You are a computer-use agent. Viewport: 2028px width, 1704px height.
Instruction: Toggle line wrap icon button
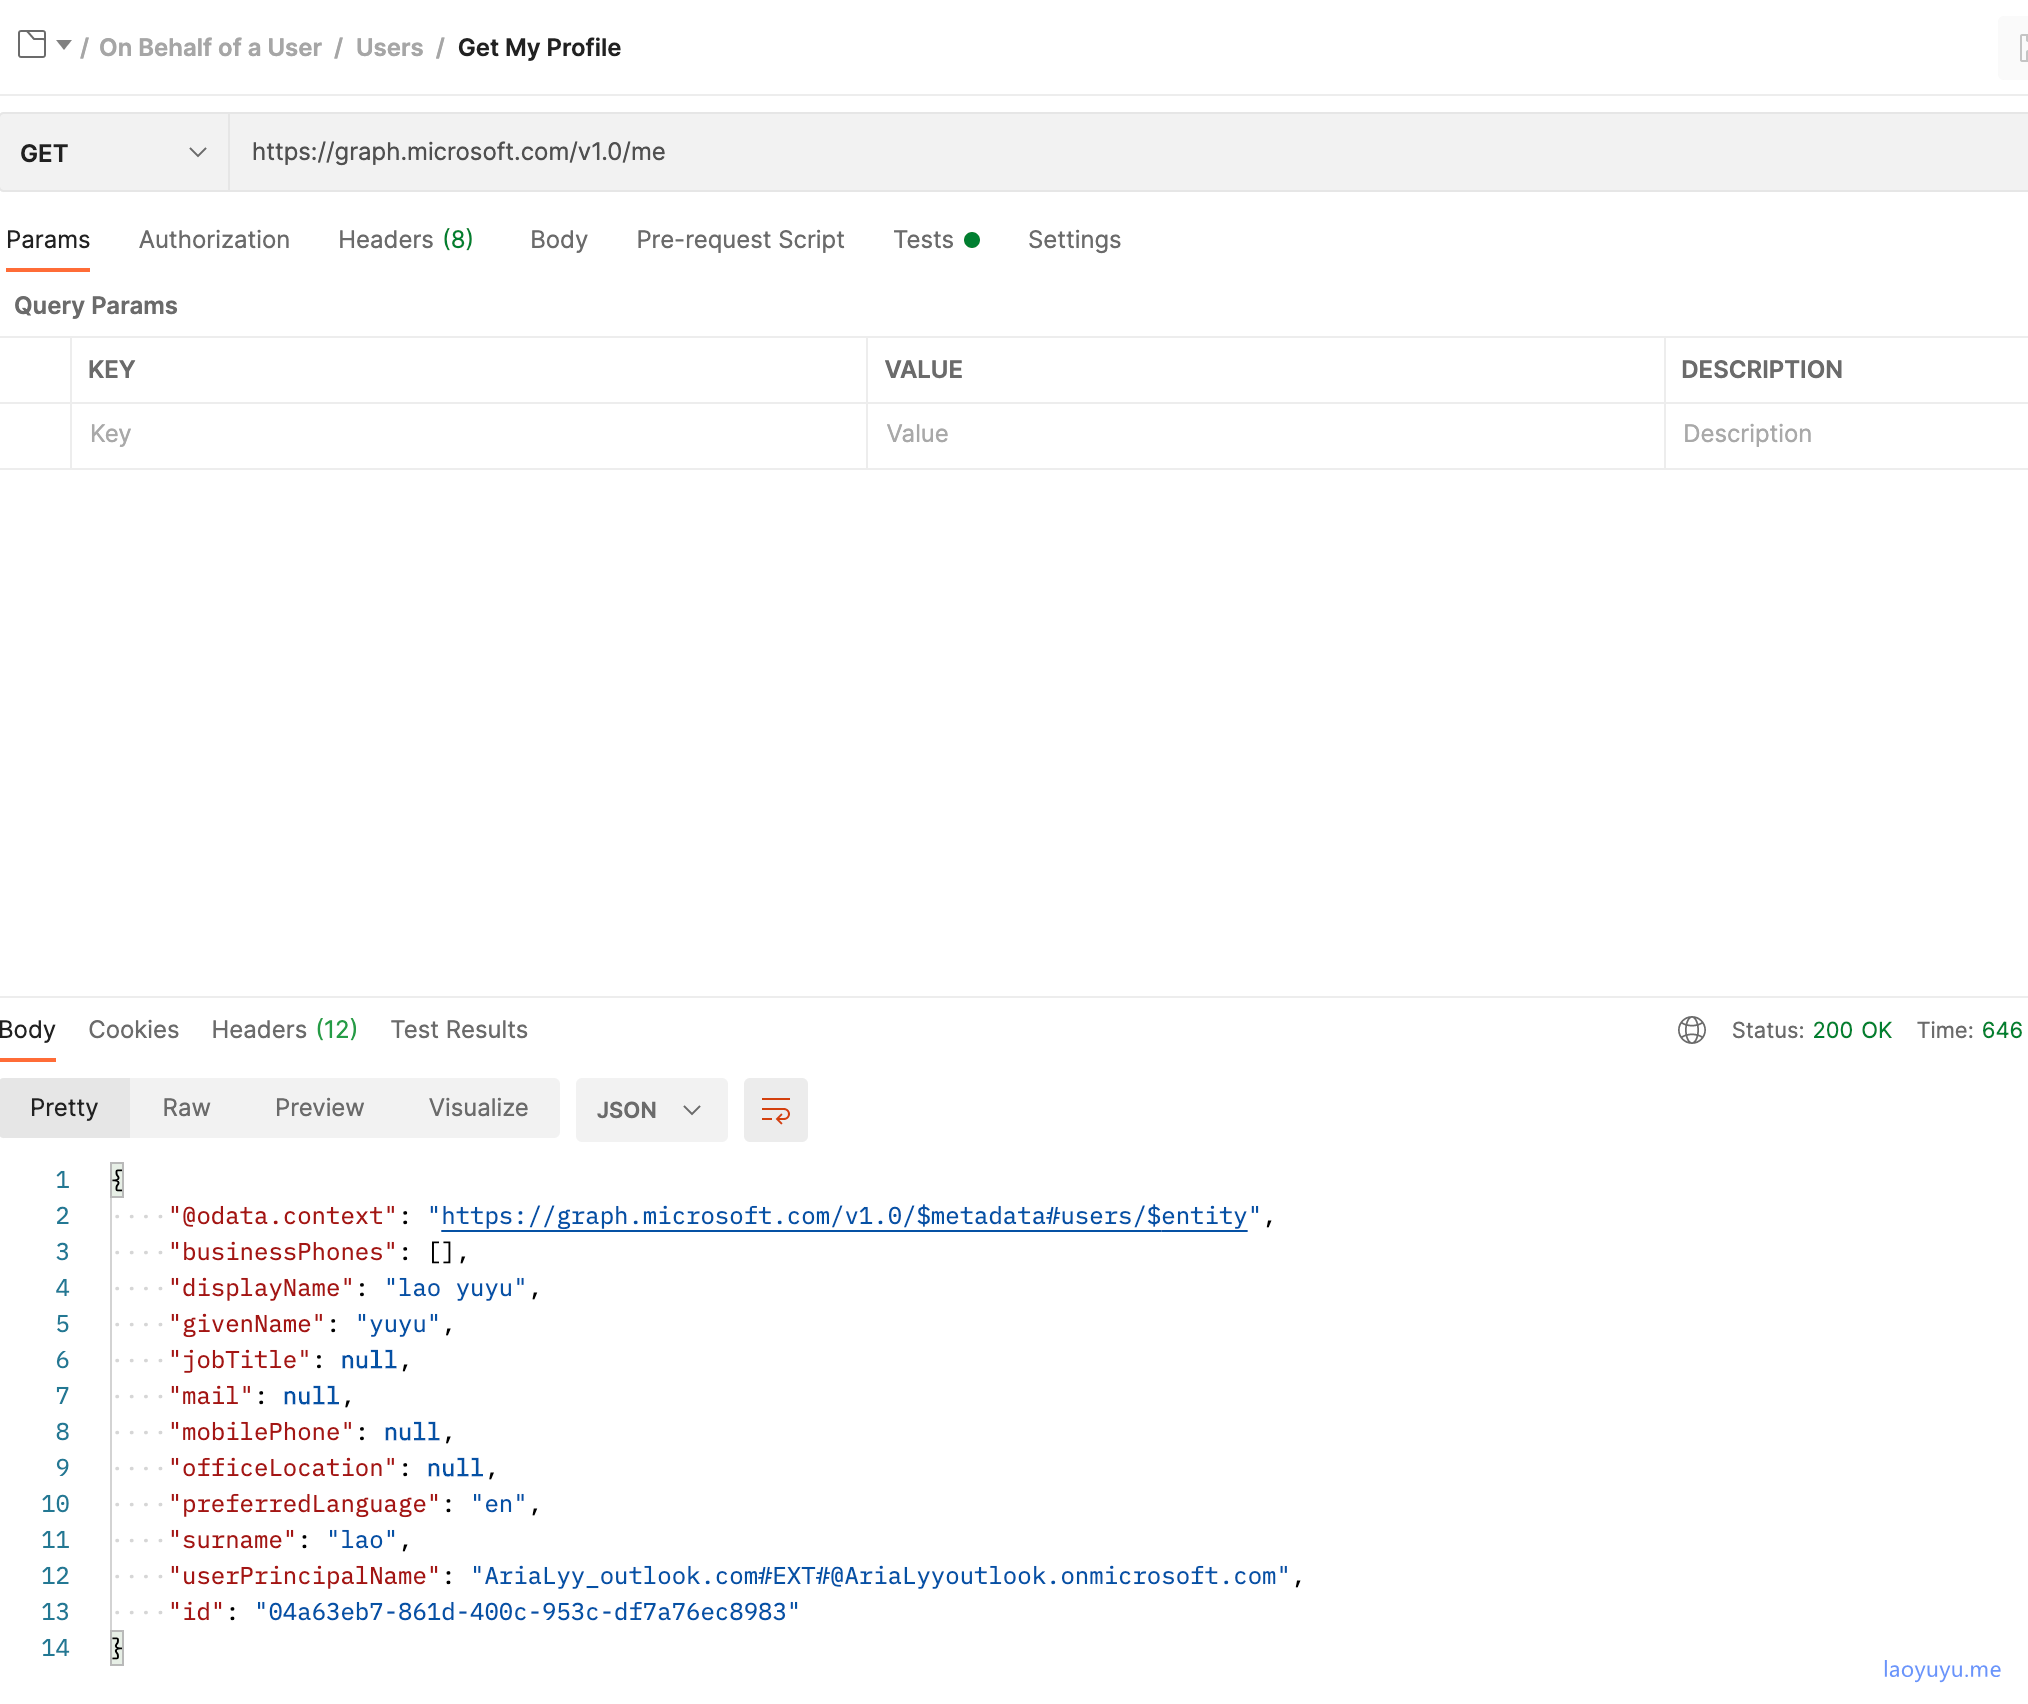(x=775, y=1110)
